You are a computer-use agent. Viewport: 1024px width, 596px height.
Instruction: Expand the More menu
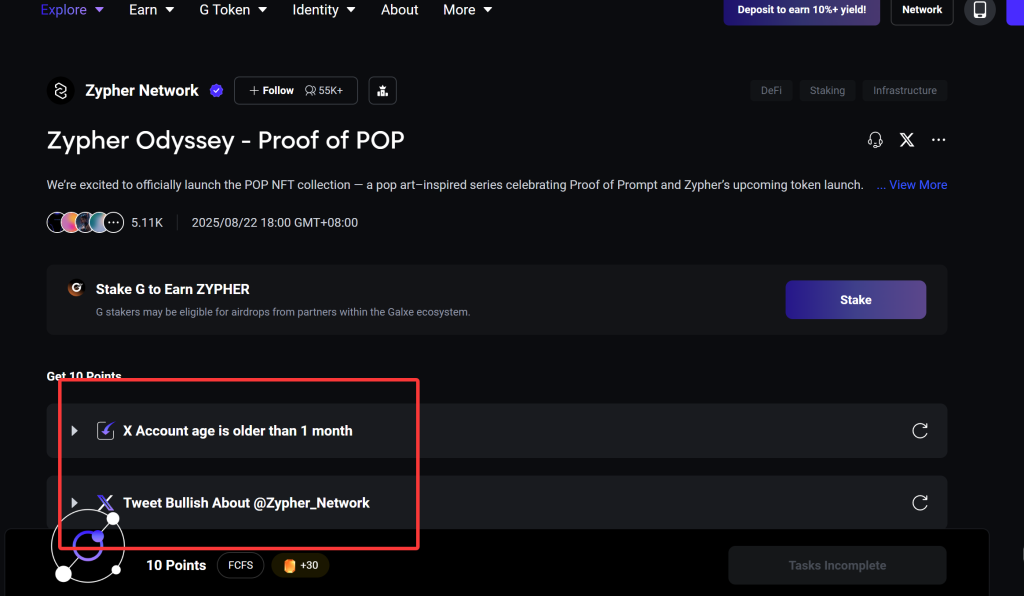pyautogui.click(x=468, y=10)
